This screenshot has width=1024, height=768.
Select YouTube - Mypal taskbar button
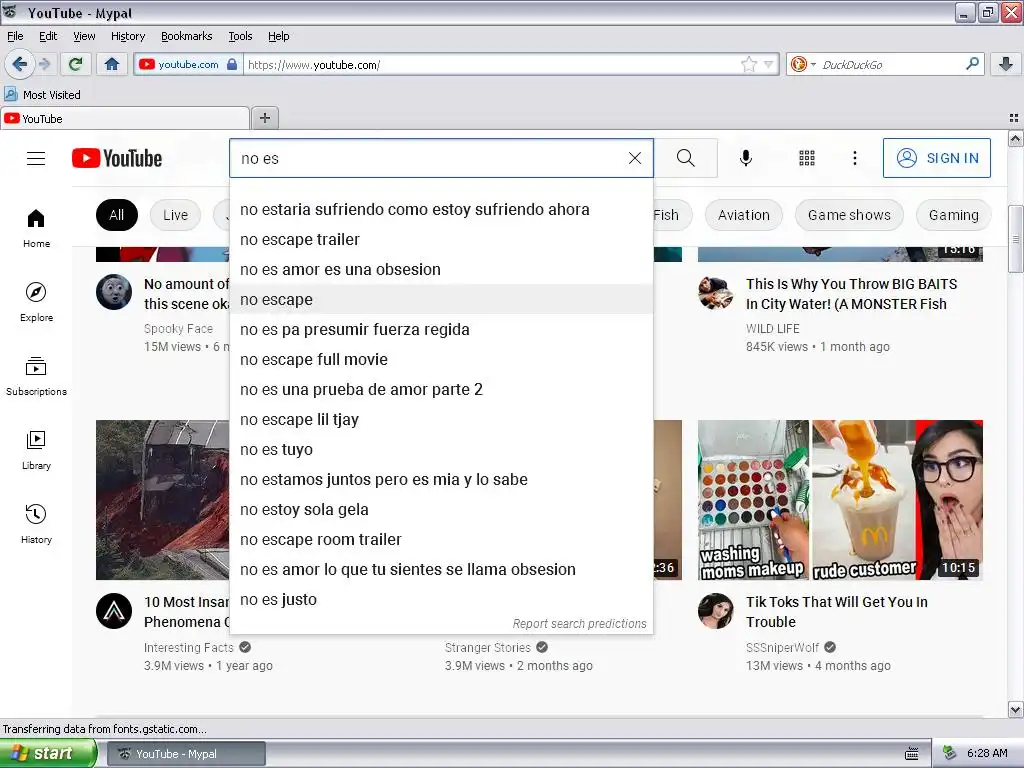click(186, 754)
